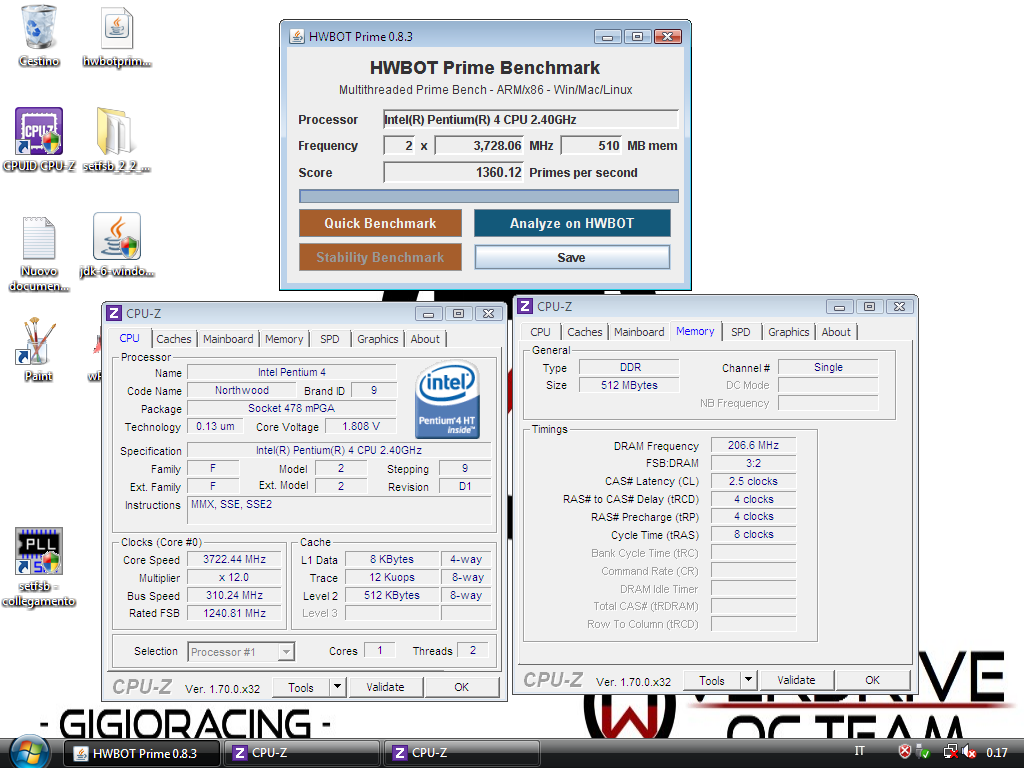Click the Z icon in right CPU-Z title bar
1024x768 pixels.
pos(525,306)
